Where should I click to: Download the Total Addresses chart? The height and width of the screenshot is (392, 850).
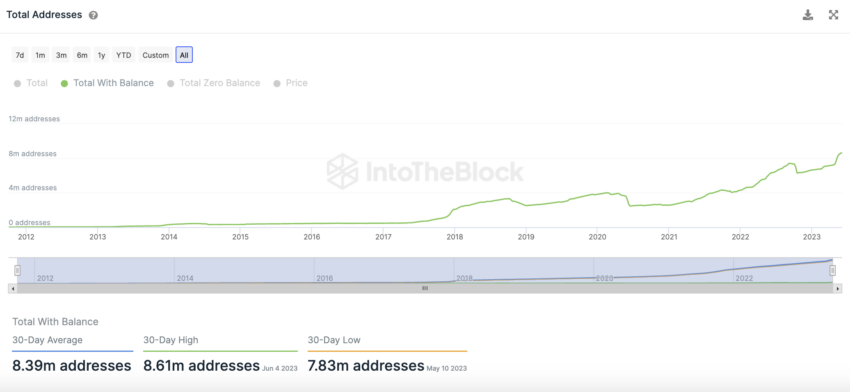808,15
